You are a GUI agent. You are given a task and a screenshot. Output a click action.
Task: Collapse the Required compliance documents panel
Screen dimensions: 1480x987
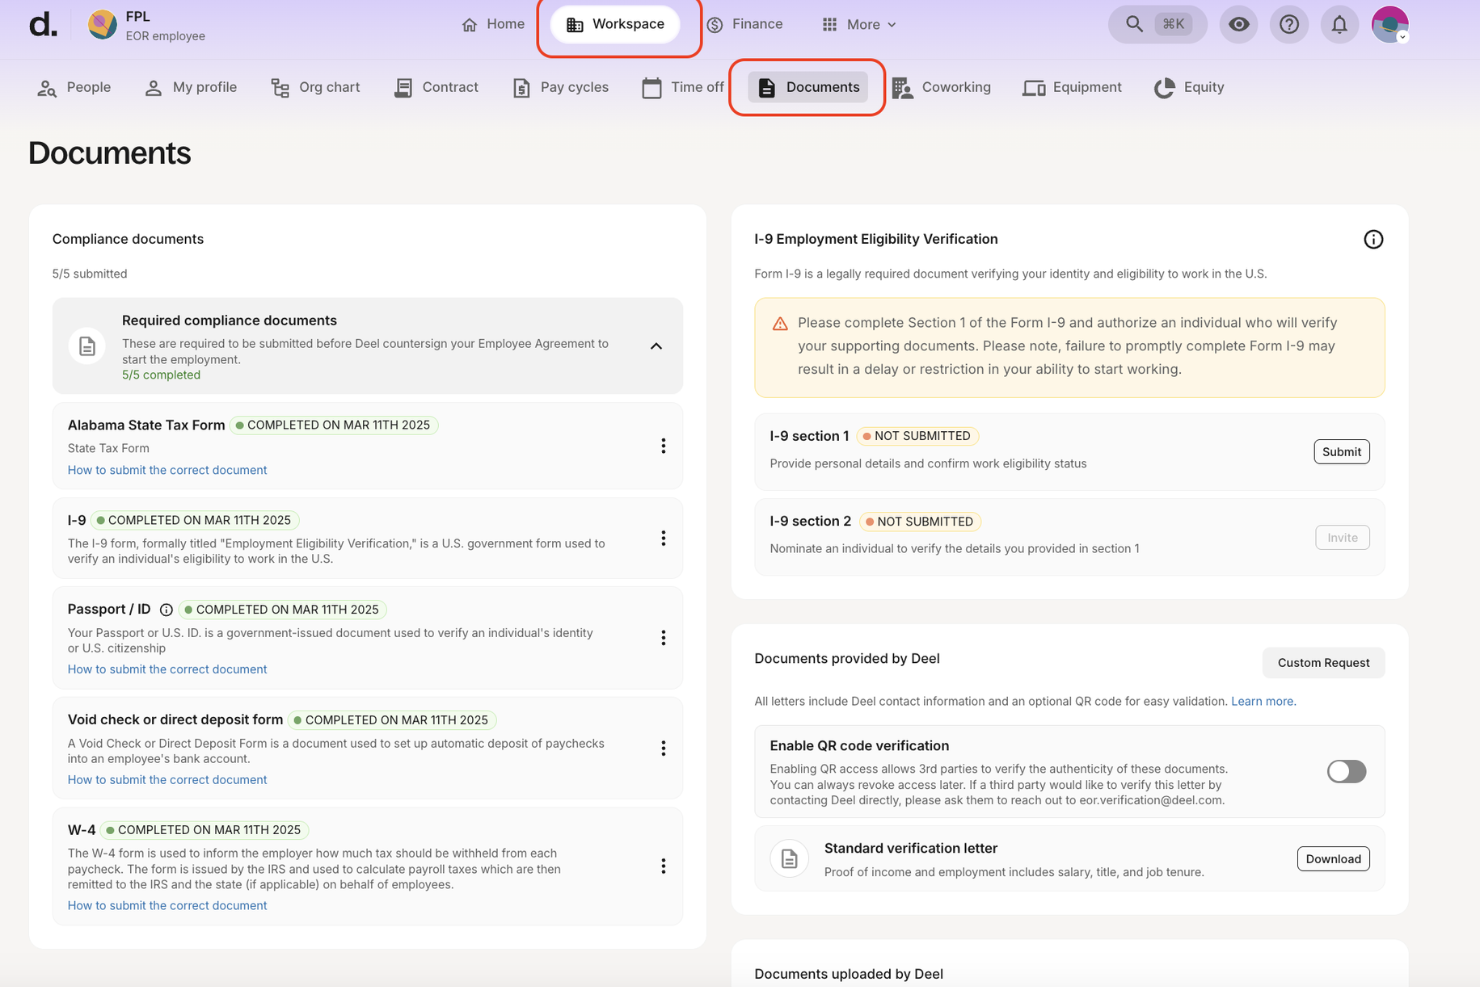656,345
